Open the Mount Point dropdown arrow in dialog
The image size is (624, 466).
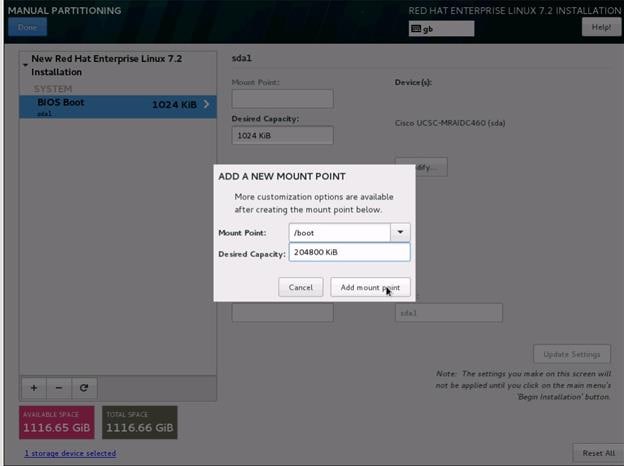click(x=400, y=232)
